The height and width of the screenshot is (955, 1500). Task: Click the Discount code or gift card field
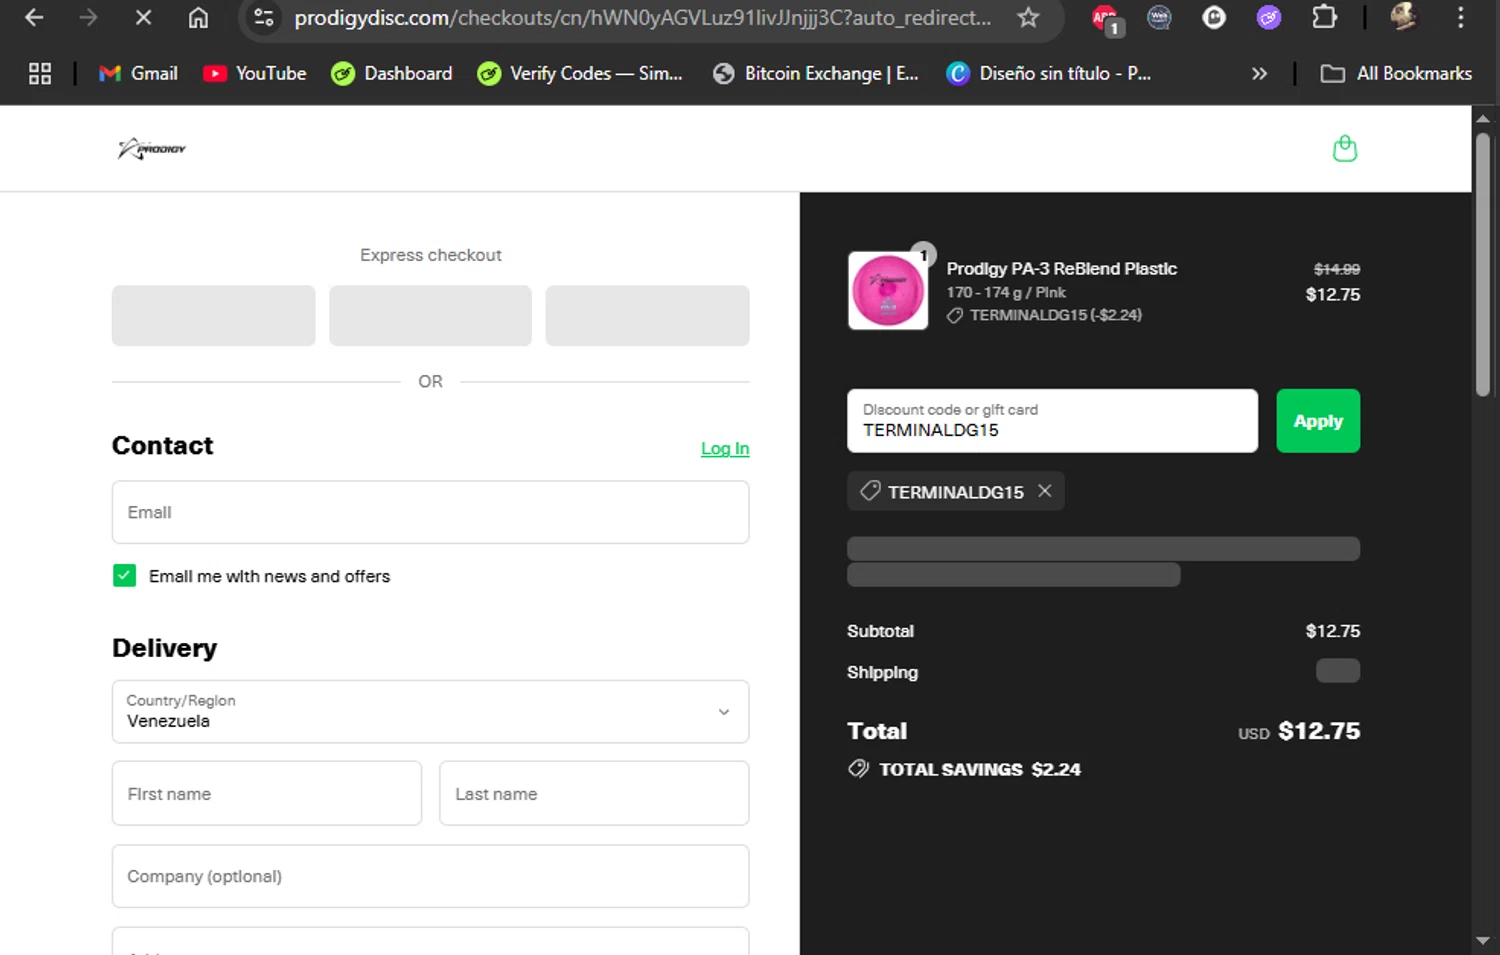point(1052,420)
